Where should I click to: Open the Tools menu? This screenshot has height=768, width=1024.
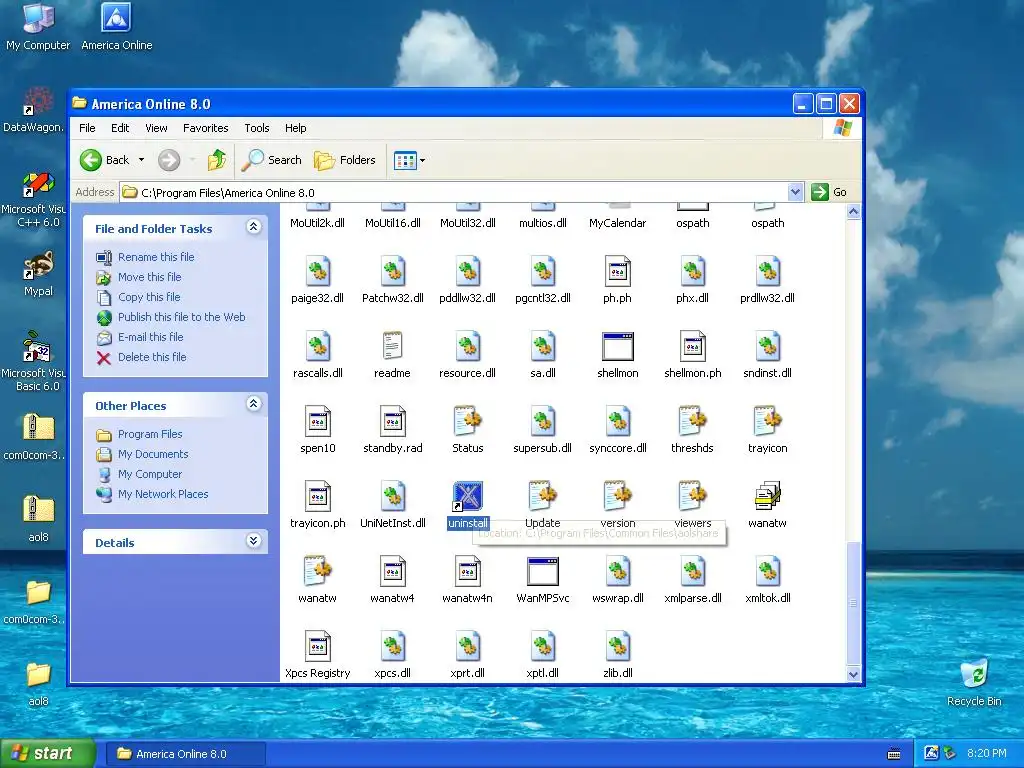257,128
